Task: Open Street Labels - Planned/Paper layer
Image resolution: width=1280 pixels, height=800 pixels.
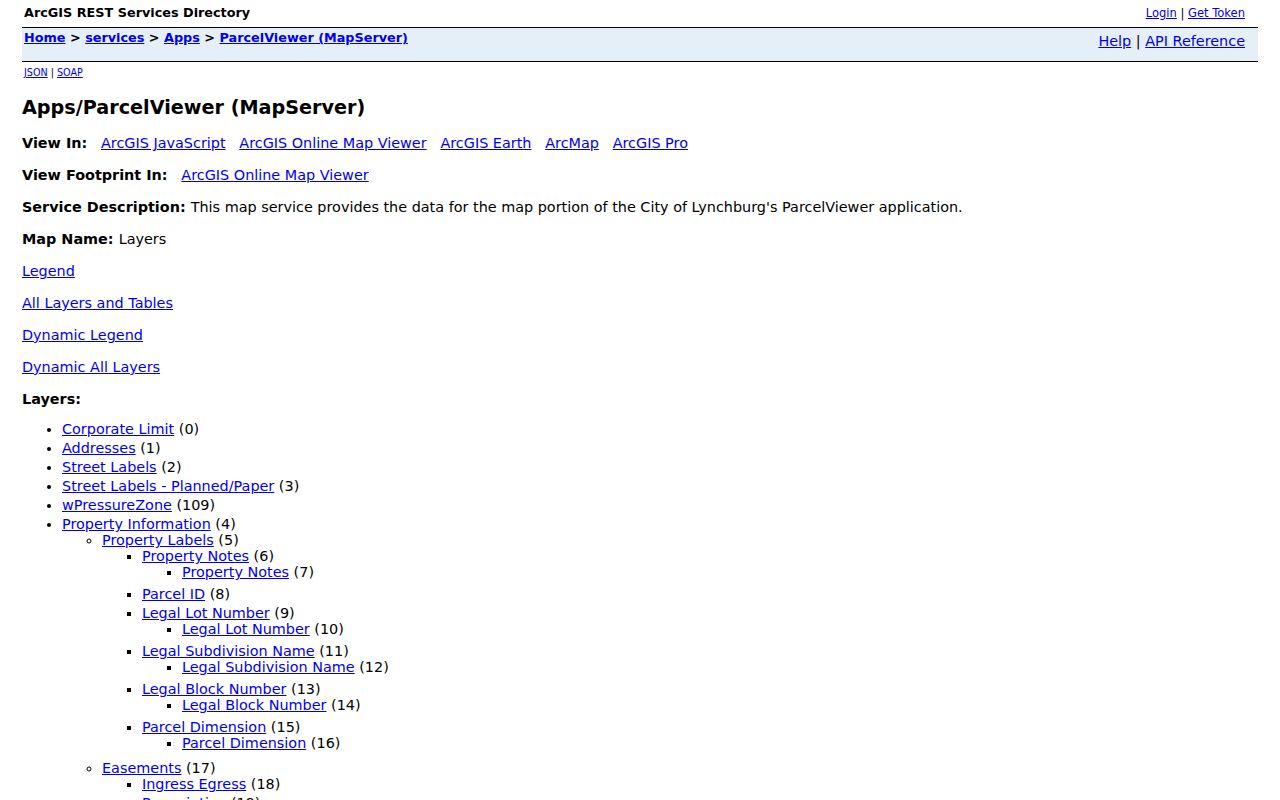Action: [x=168, y=486]
